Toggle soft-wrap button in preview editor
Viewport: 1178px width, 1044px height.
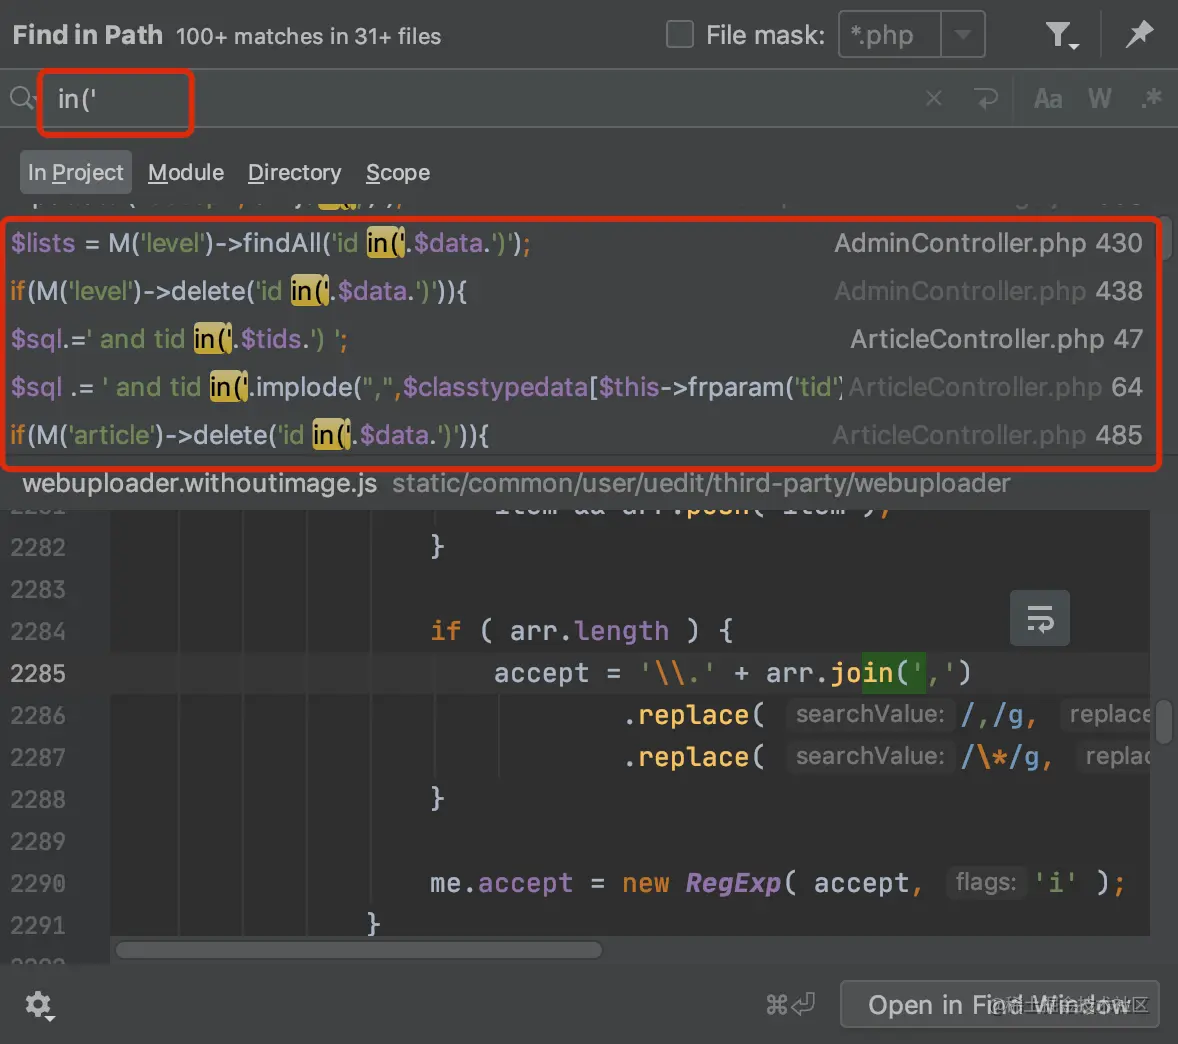(x=1040, y=618)
